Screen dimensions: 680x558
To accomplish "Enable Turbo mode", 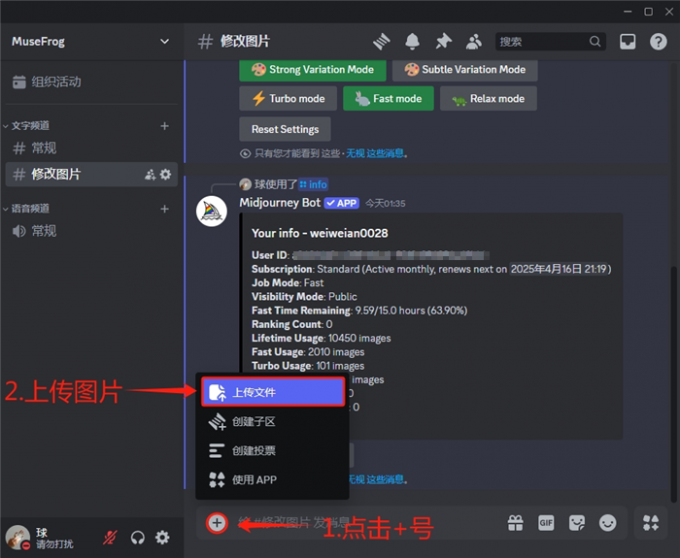I will (288, 98).
